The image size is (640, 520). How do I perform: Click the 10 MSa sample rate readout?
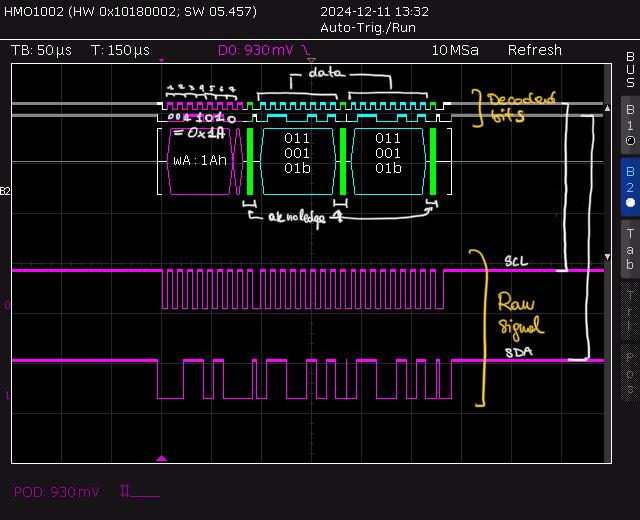pos(454,50)
